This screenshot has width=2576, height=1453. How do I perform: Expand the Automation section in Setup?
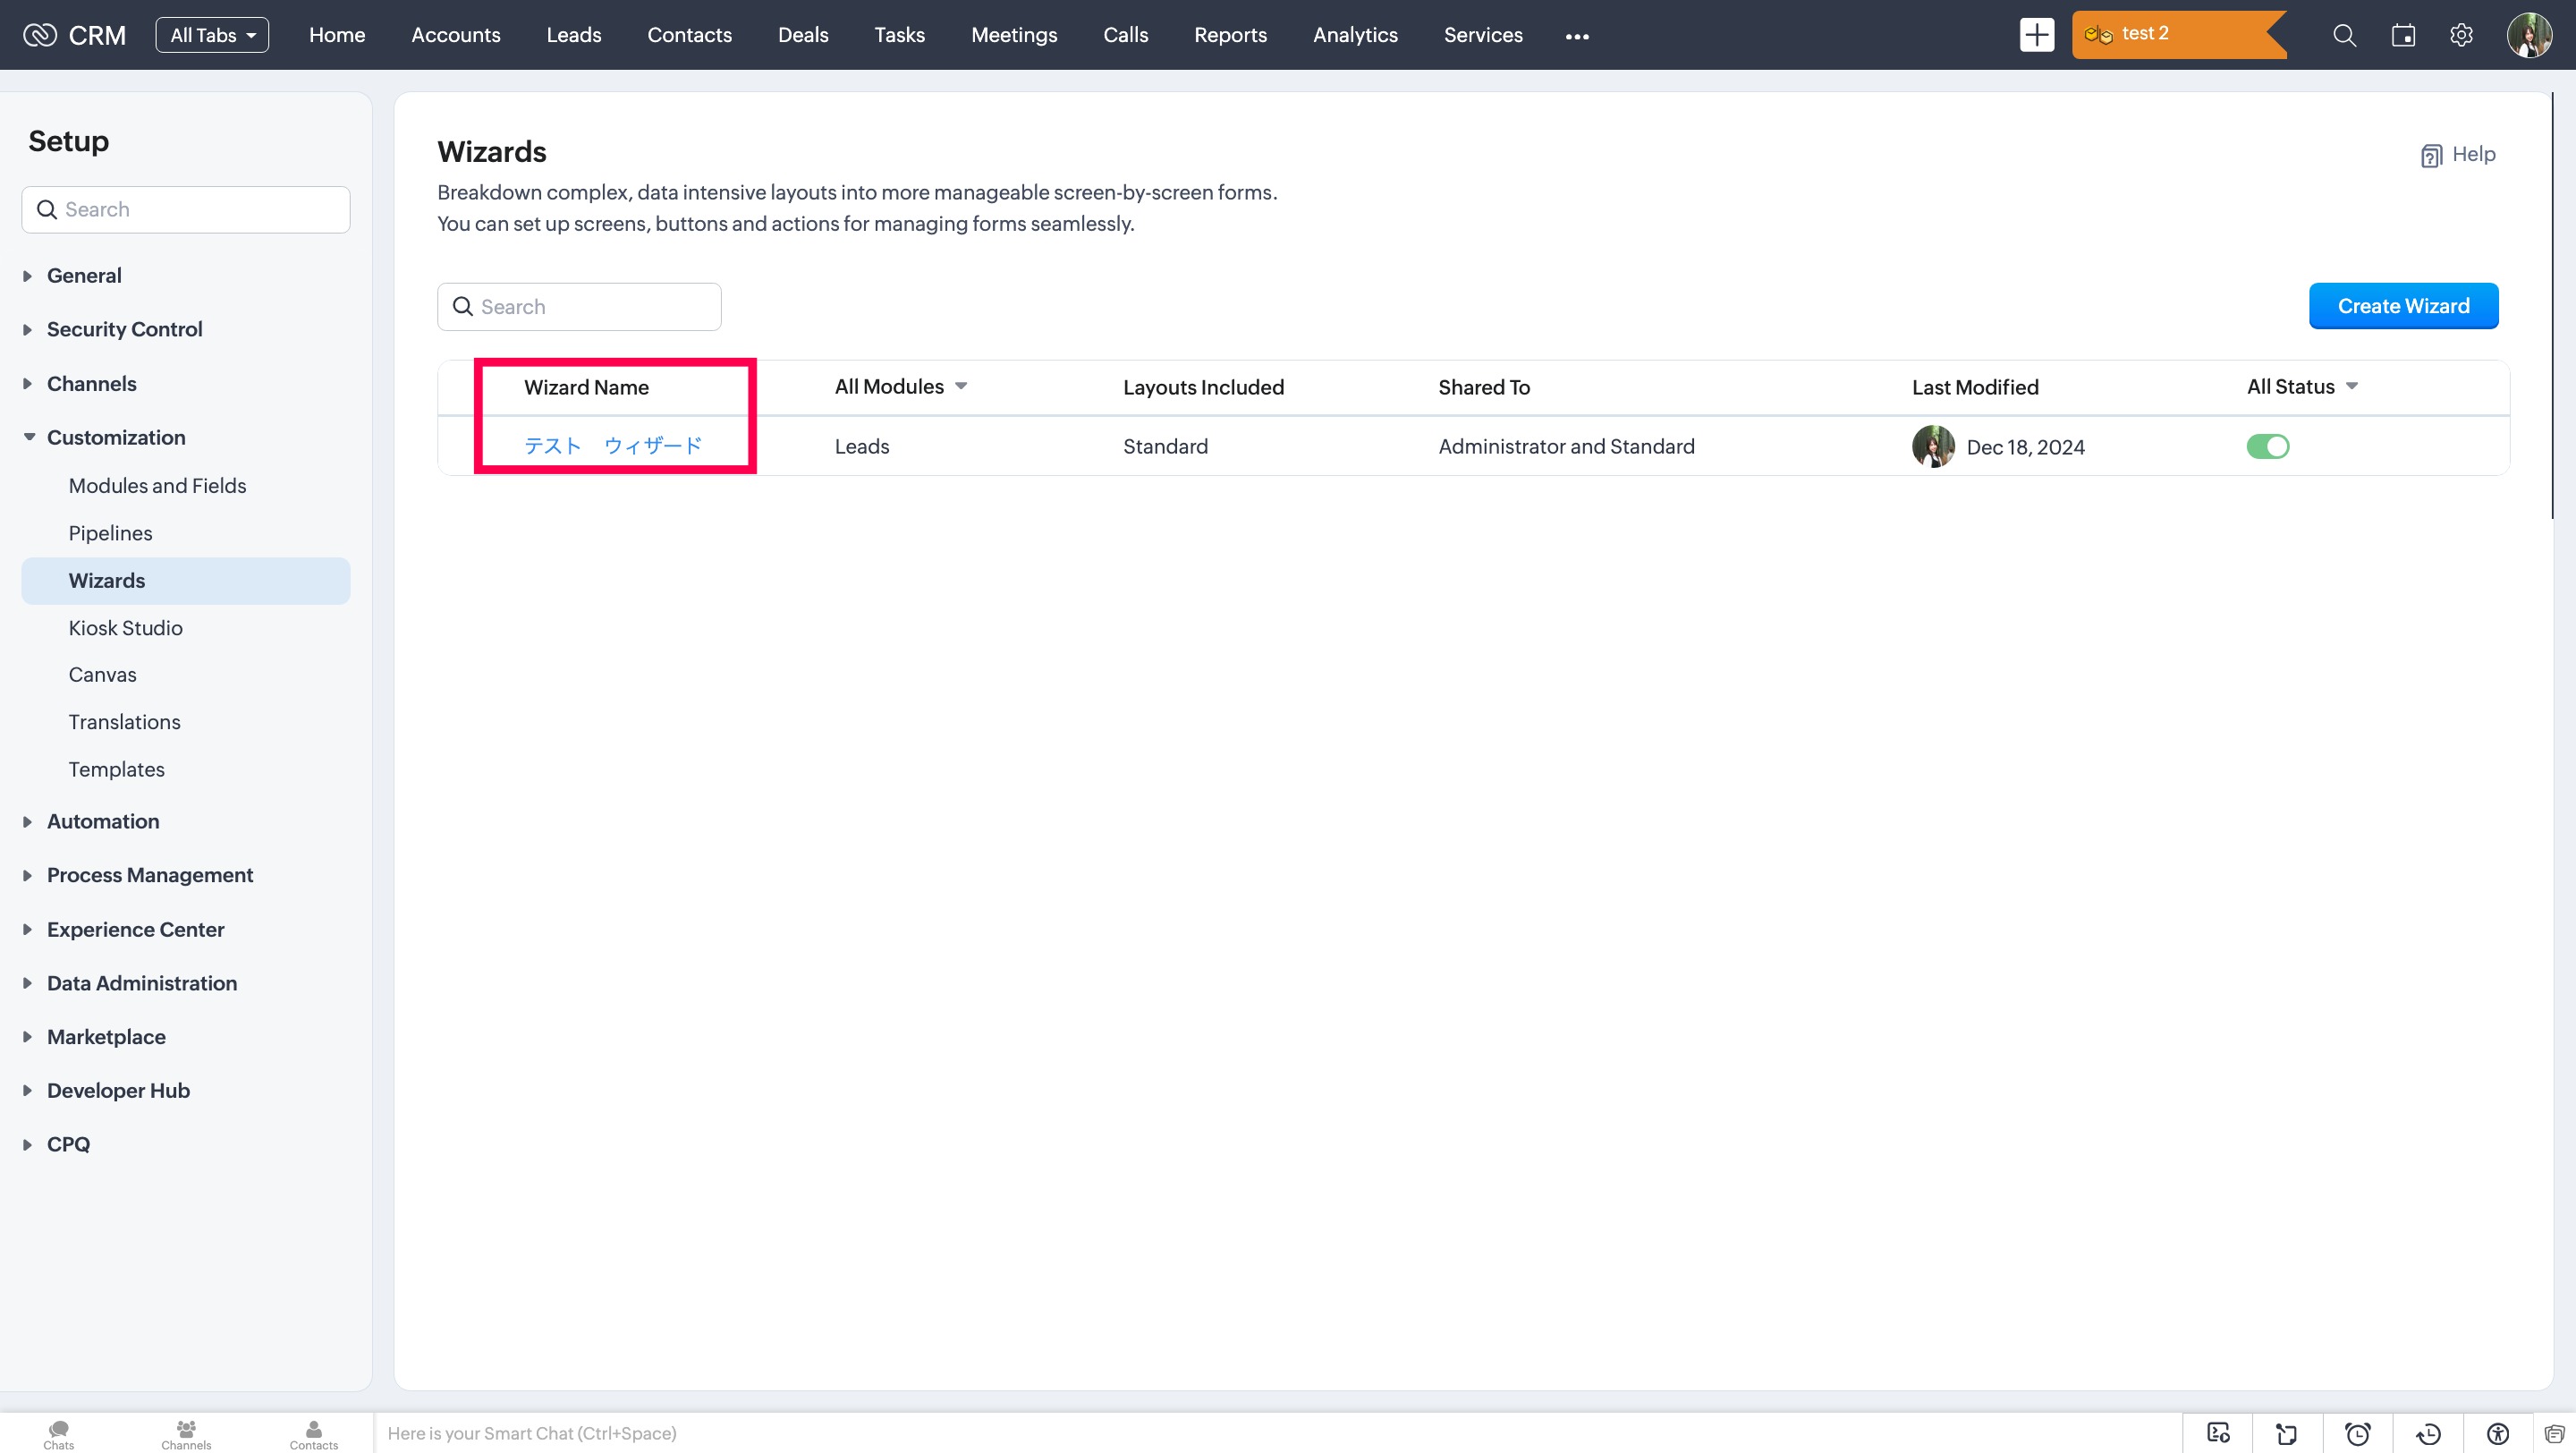click(x=103, y=821)
